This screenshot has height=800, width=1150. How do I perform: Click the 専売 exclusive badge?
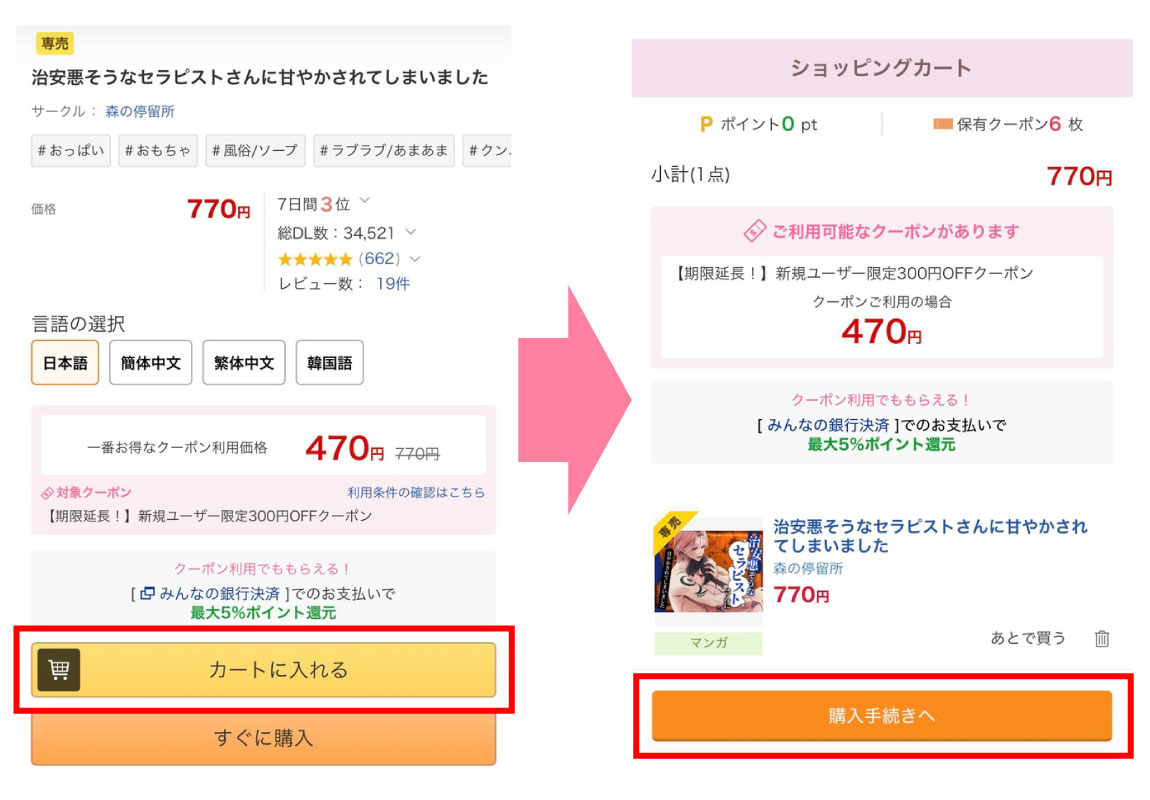coord(55,44)
